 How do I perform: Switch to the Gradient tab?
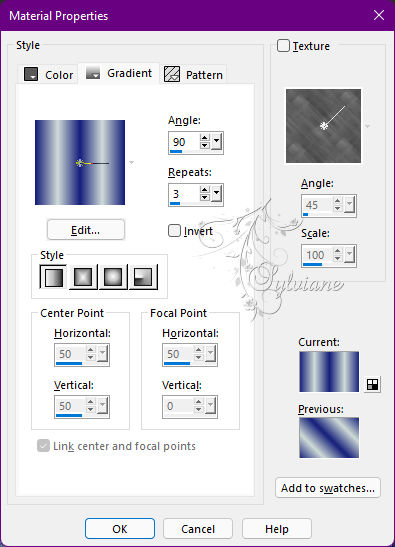119,73
